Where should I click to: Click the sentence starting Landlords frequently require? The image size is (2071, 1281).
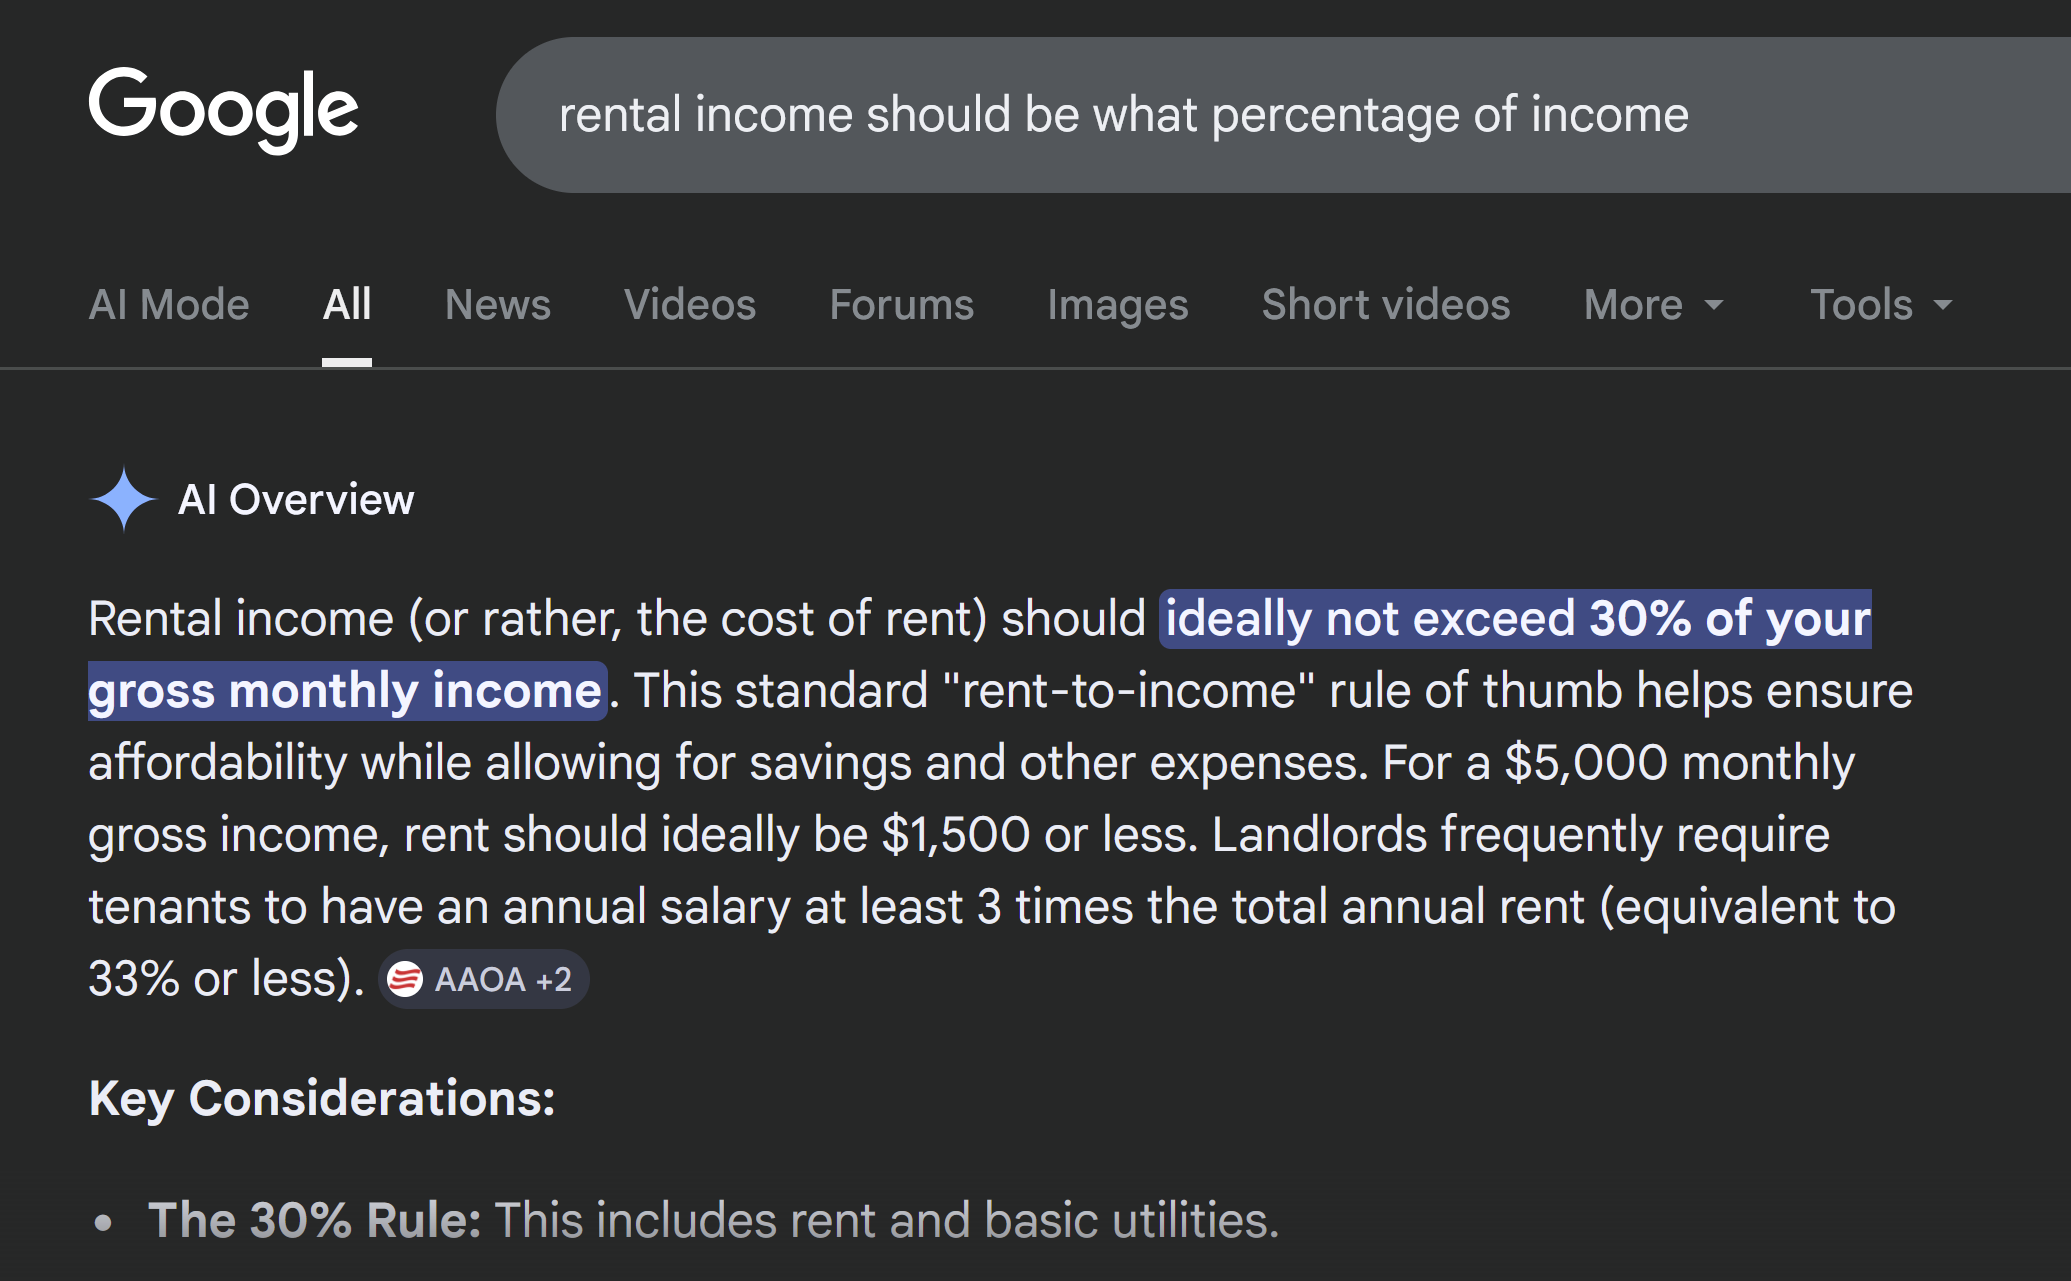click(x=1520, y=835)
